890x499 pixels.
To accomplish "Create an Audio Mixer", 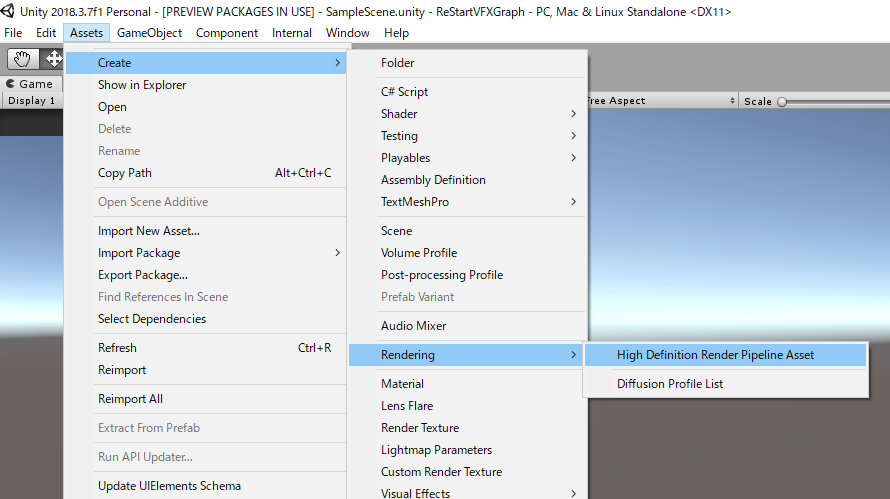I will pyautogui.click(x=467, y=325).
